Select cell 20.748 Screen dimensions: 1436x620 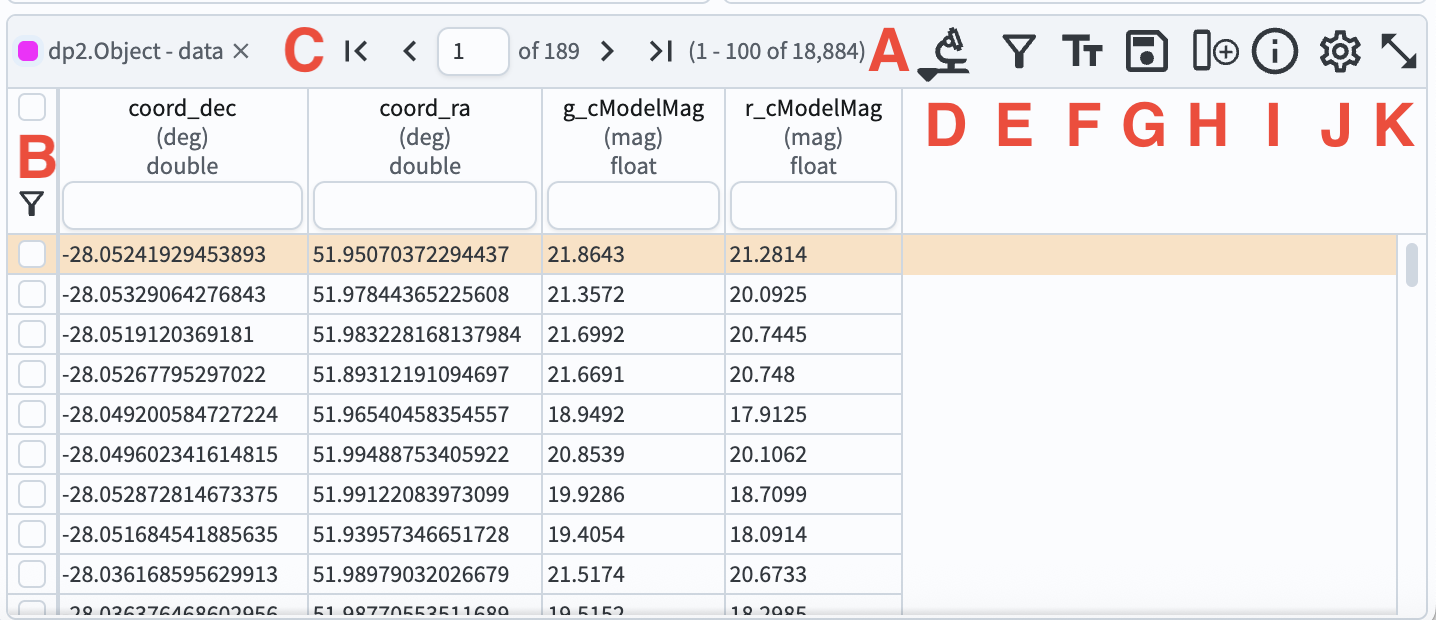[813, 375]
